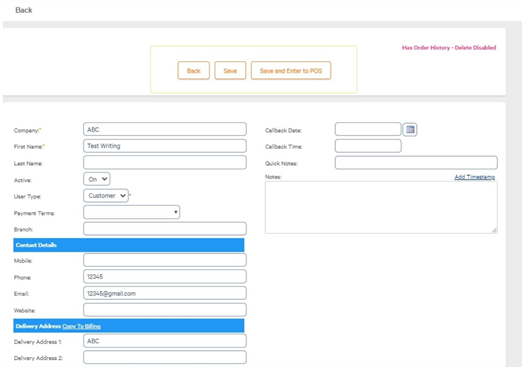
Task: Click Copy To Billing link
Action: click(81, 326)
